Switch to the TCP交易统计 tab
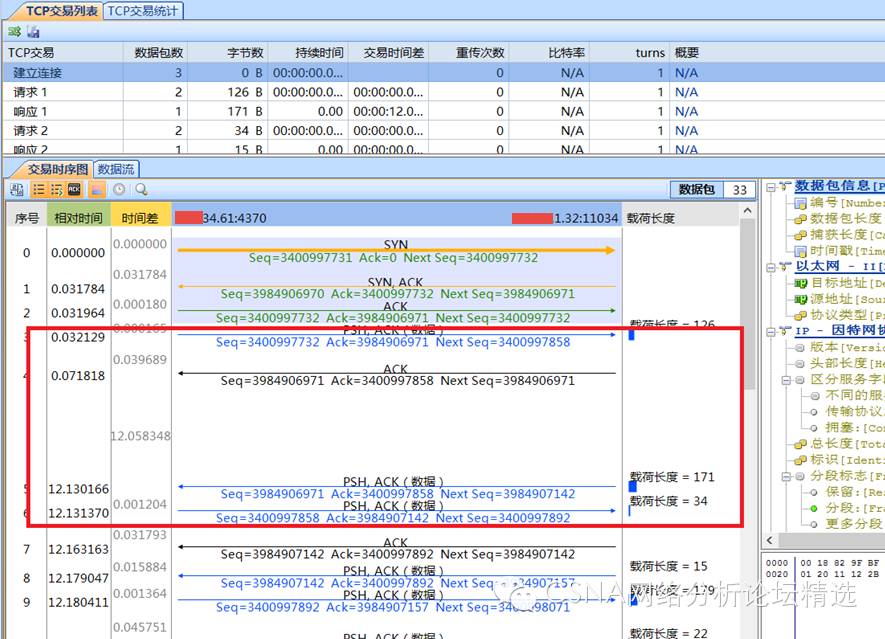This screenshot has height=639, width=885. [x=143, y=10]
